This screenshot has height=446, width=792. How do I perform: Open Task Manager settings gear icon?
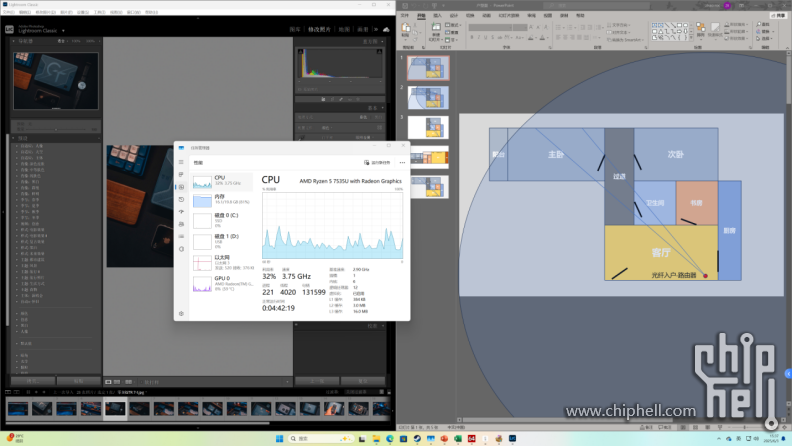(x=181, y=313)
